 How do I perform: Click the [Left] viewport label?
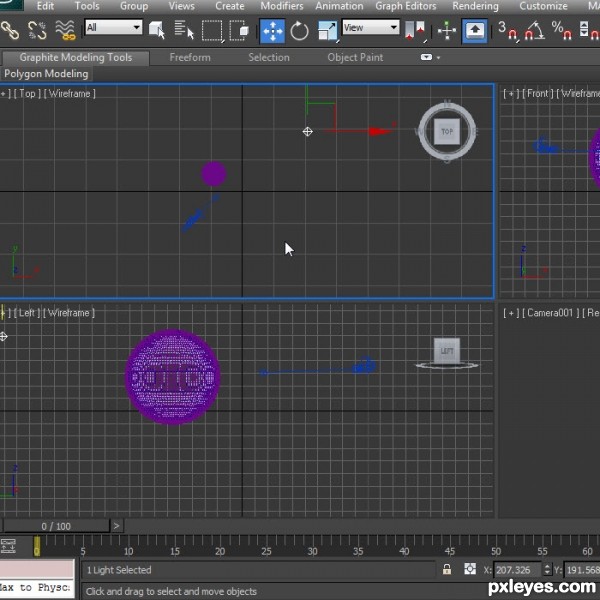tap(27, 313)
